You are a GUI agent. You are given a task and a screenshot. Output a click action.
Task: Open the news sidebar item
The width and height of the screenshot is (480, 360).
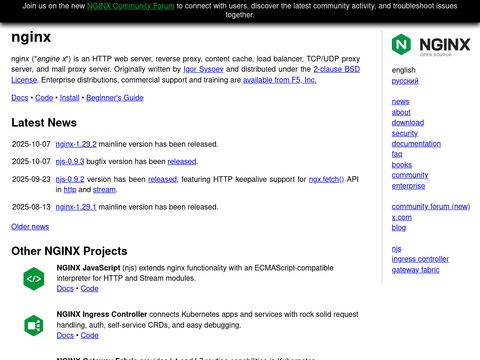click(x=400, y=102)
